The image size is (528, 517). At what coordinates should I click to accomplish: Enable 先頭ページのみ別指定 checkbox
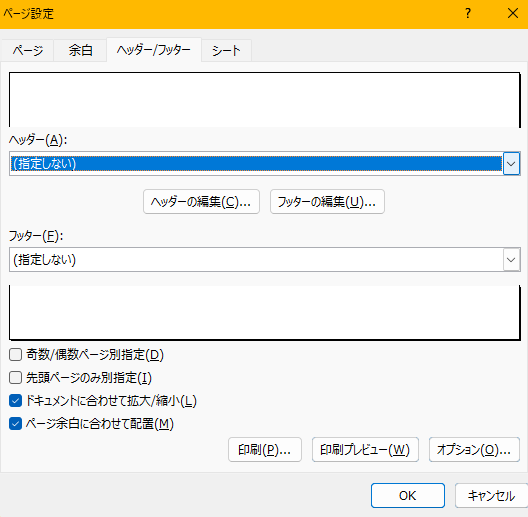[x=15, y=378]
